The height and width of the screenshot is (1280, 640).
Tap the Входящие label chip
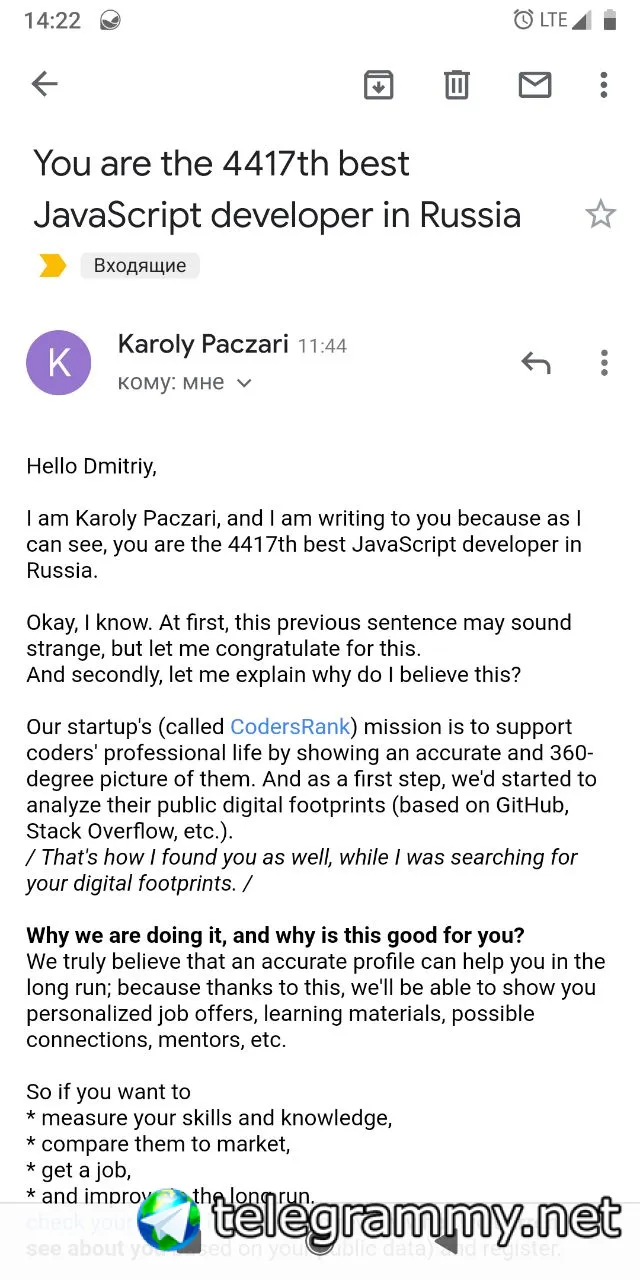coord(140,266)
